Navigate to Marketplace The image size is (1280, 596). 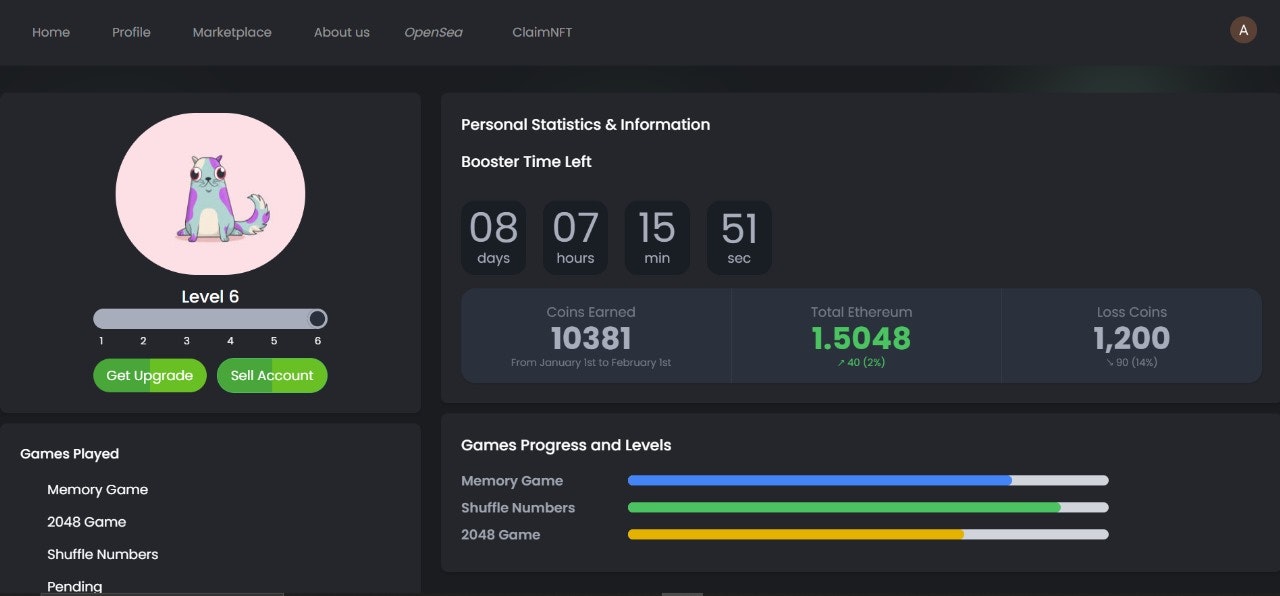(232, 32)
